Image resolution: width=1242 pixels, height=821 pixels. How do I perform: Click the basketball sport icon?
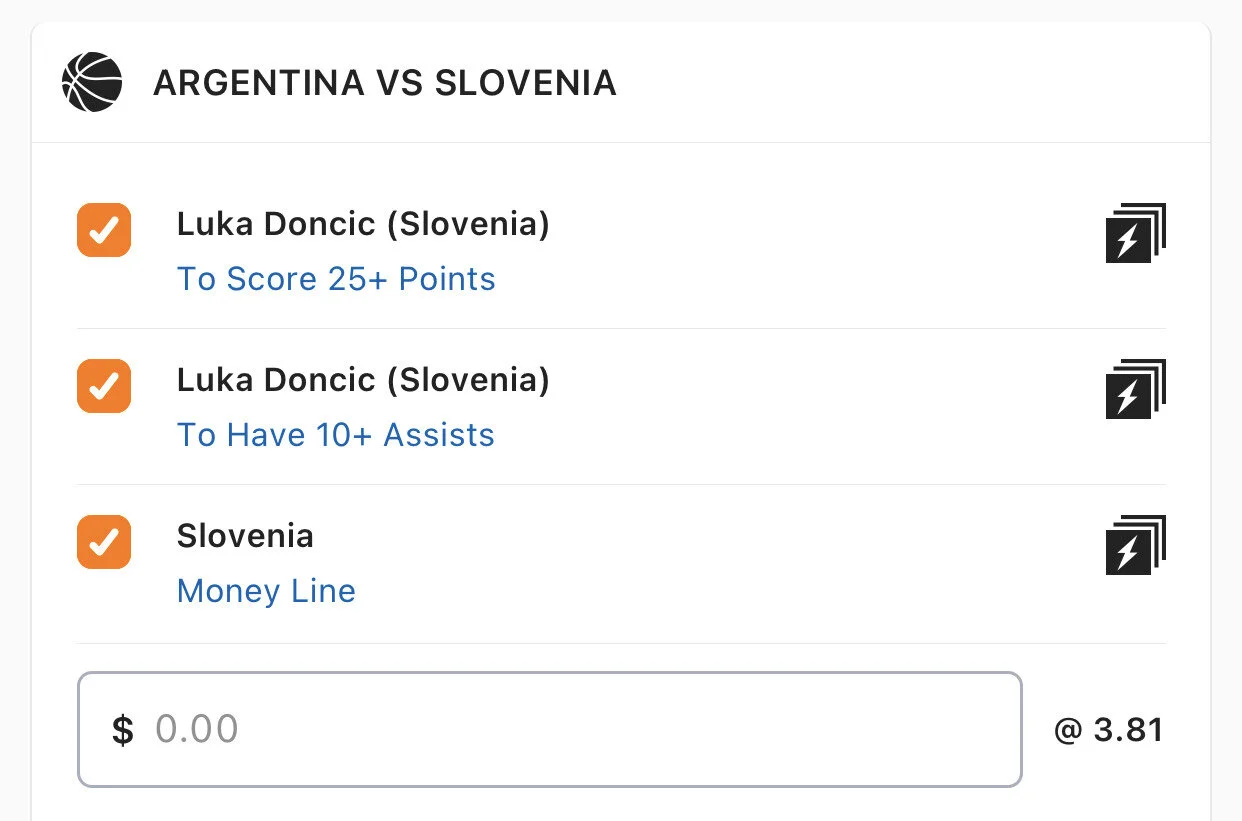click(92, 82)
